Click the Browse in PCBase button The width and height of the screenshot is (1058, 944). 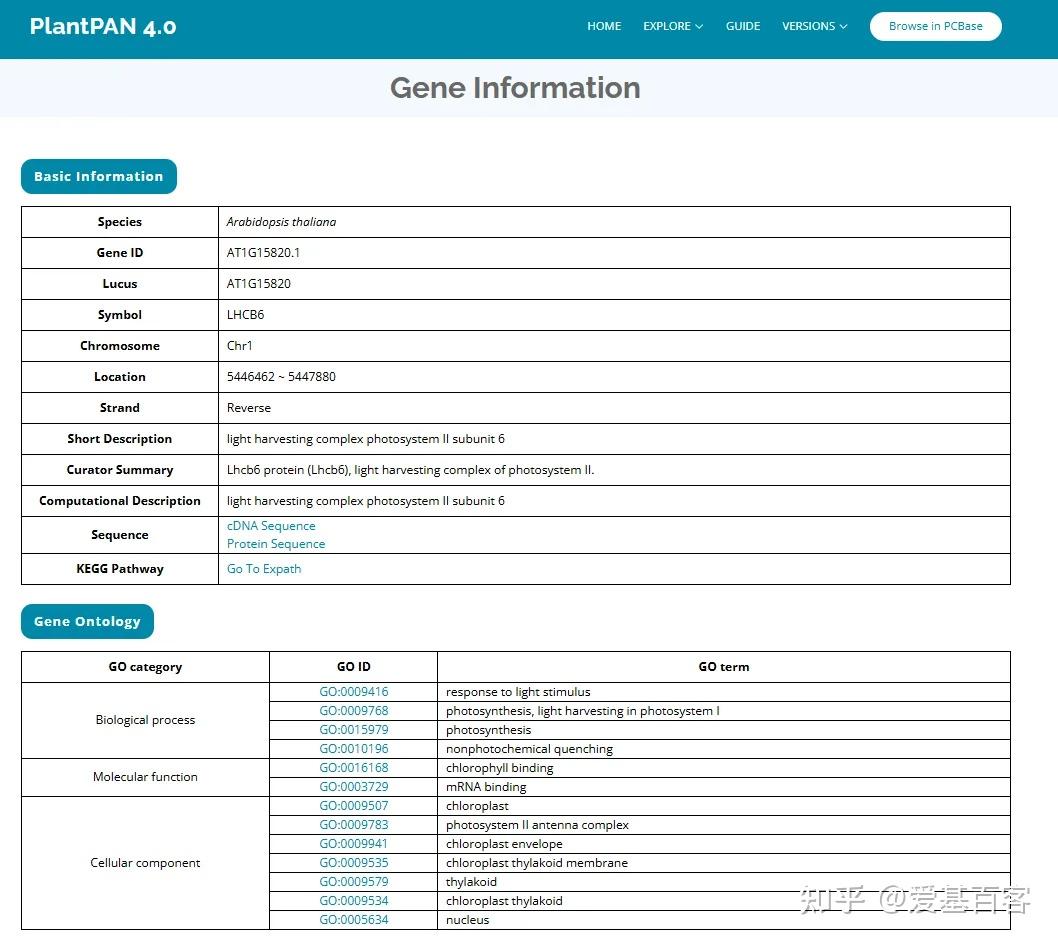tap(935, 26)
